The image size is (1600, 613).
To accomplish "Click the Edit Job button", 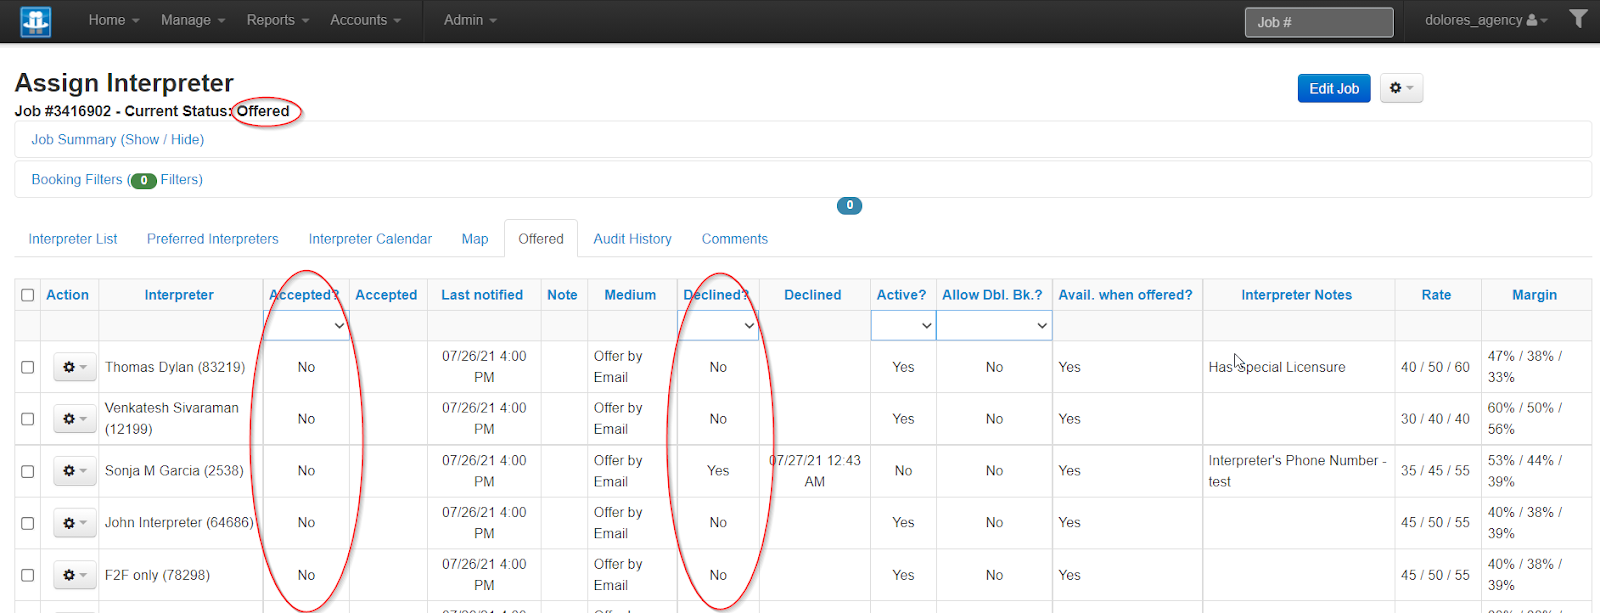I will click(x=1333, y=88).
